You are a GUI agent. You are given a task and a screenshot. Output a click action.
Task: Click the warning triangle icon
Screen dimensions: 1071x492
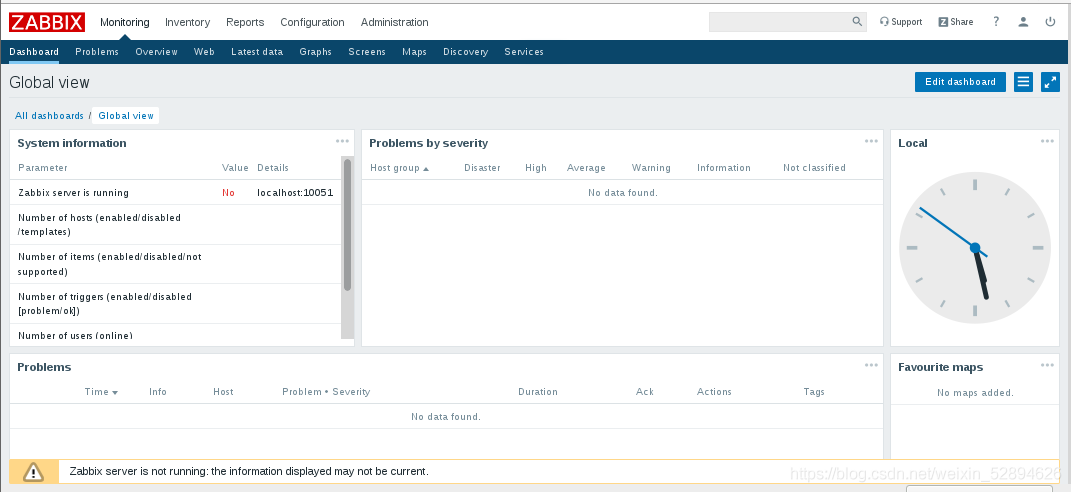[33, 472]
